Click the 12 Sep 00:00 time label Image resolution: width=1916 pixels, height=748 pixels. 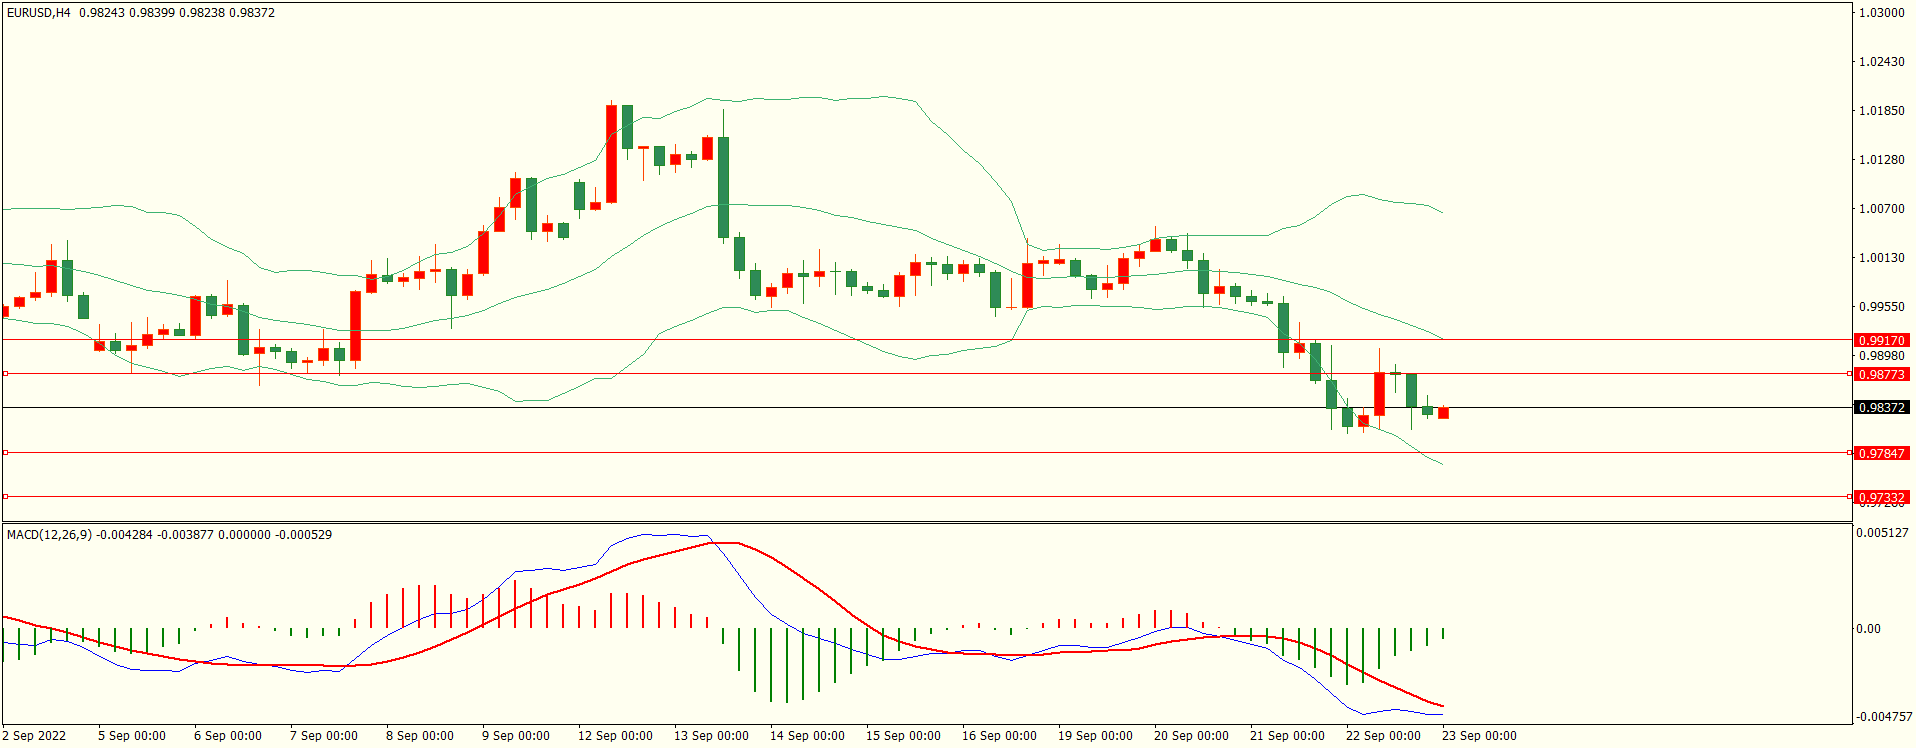615,736
